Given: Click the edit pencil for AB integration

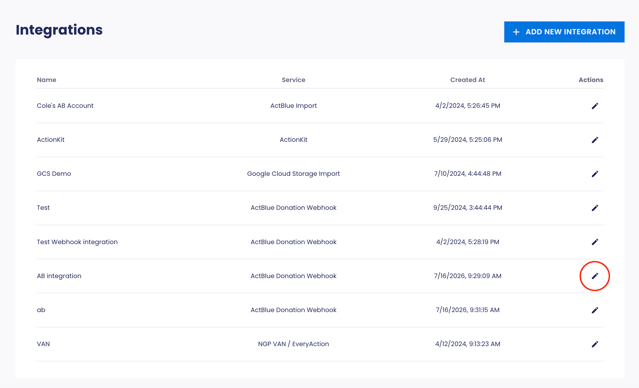Looking at the screenshot, I should pyautogui.click(x=595, y=276).
